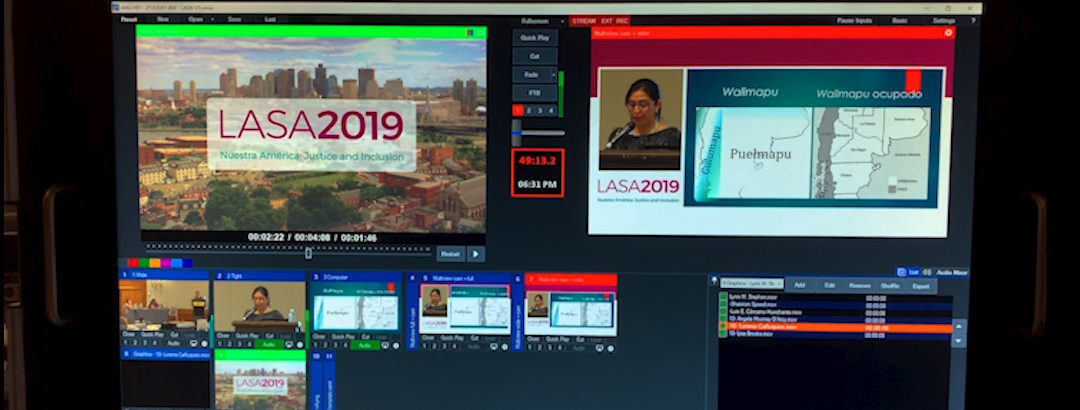Viewport: 1080px width, 410px height.
Task: Switch to Audio Mixer tab
Action: tap(951, 272)
